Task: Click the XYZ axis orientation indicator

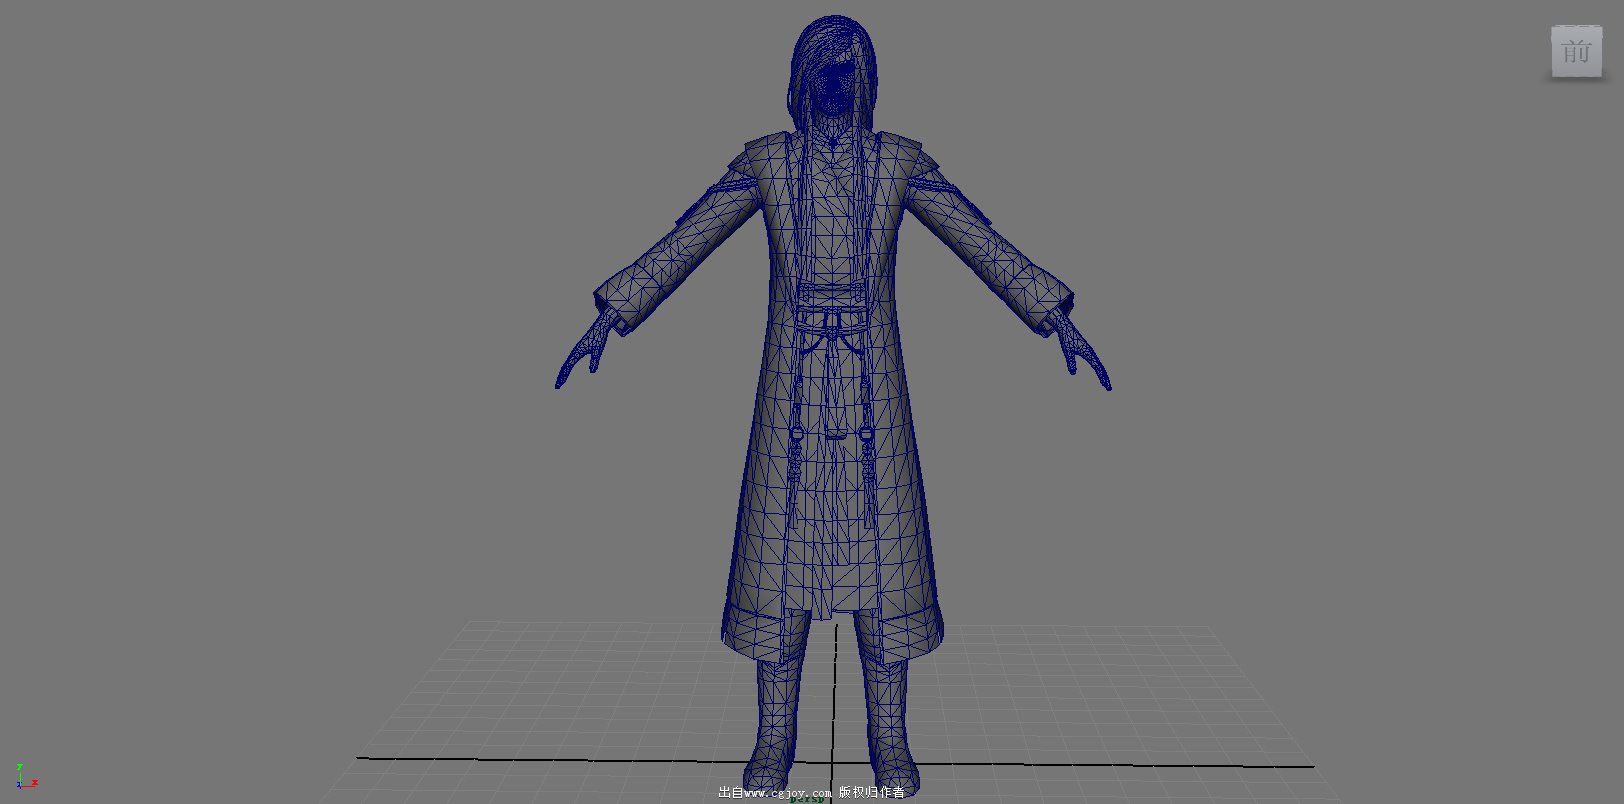Action: pyautogui.click(x=26, y=776)
